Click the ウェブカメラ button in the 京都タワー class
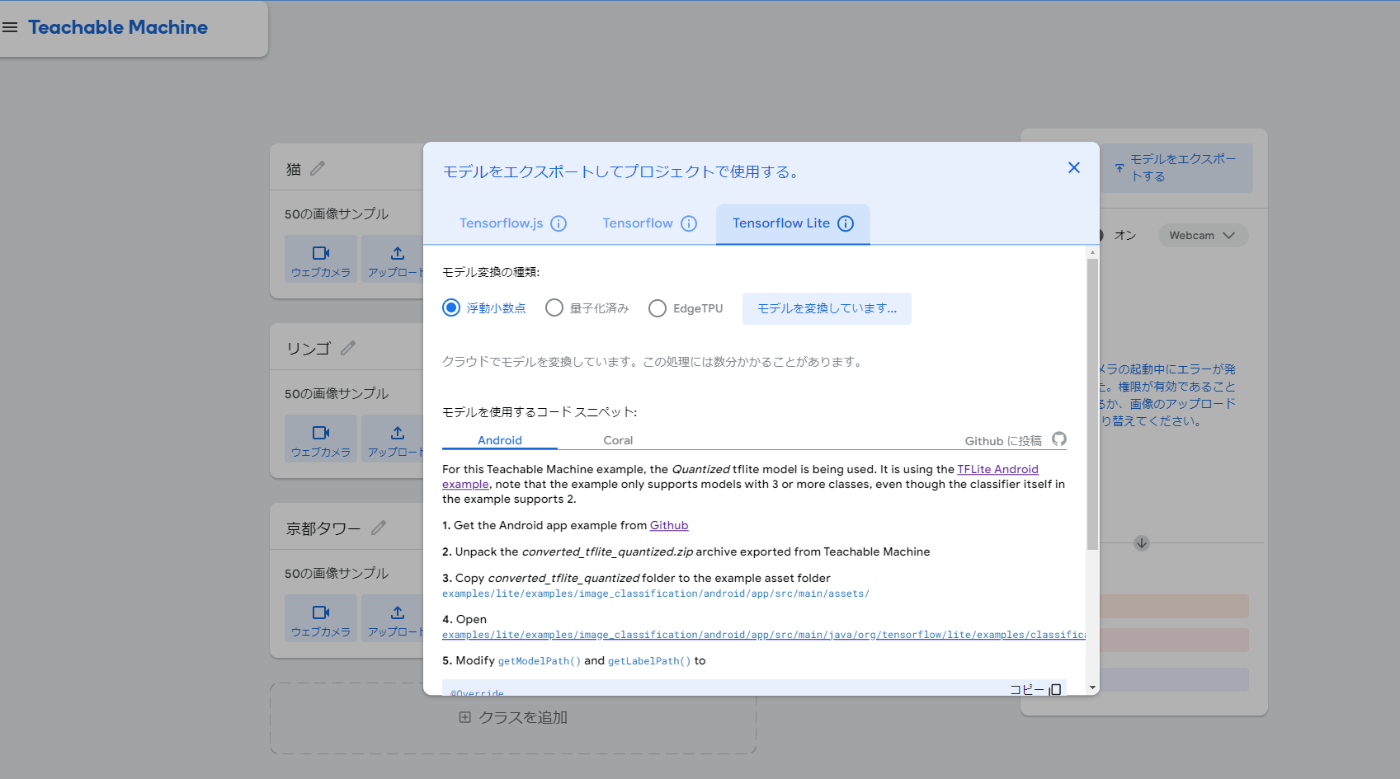The width and height of the screenshot is (1400, 779). pyautogui.click(x=320, y=619)
